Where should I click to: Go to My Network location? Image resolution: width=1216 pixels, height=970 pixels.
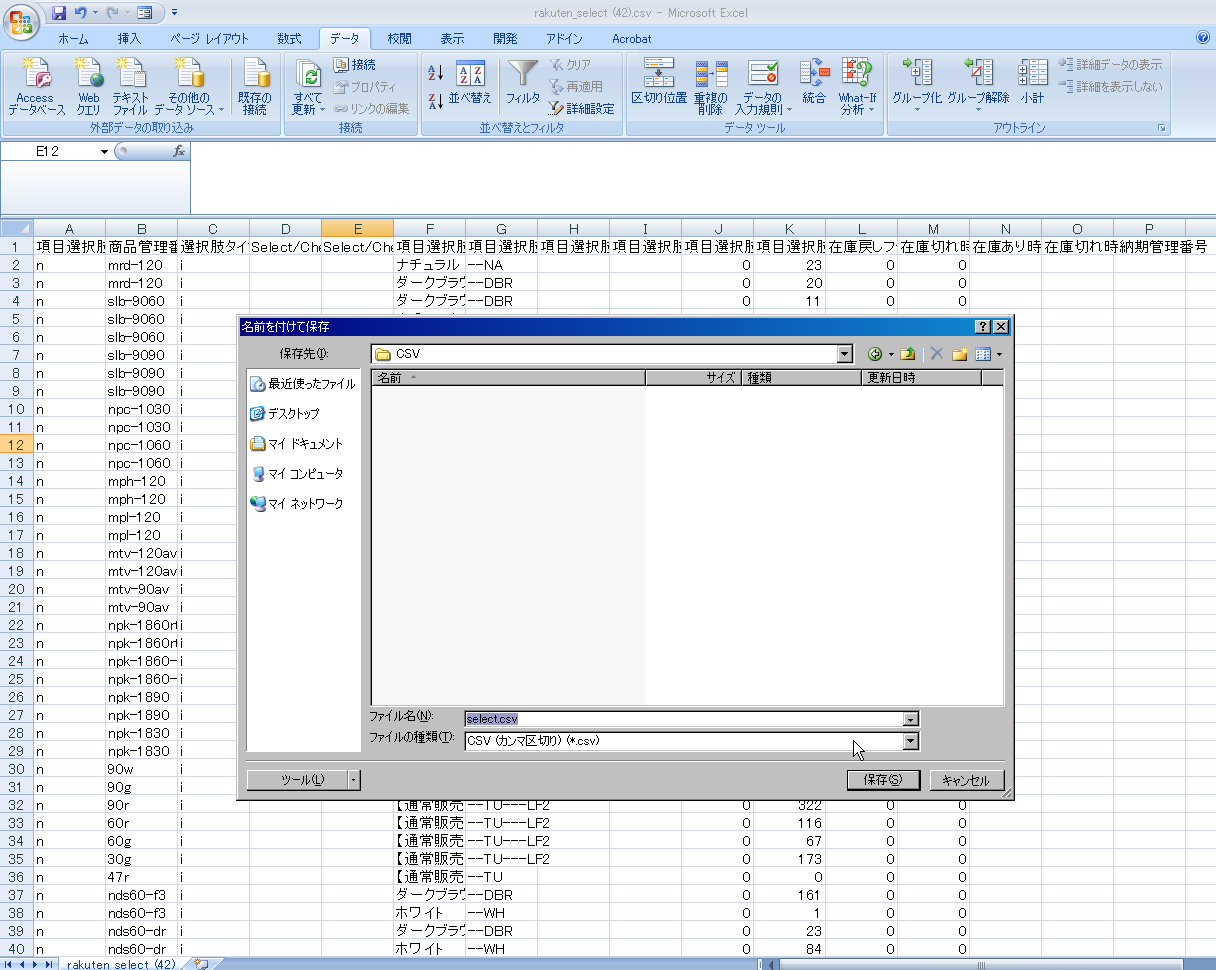(x=296, y=503)
